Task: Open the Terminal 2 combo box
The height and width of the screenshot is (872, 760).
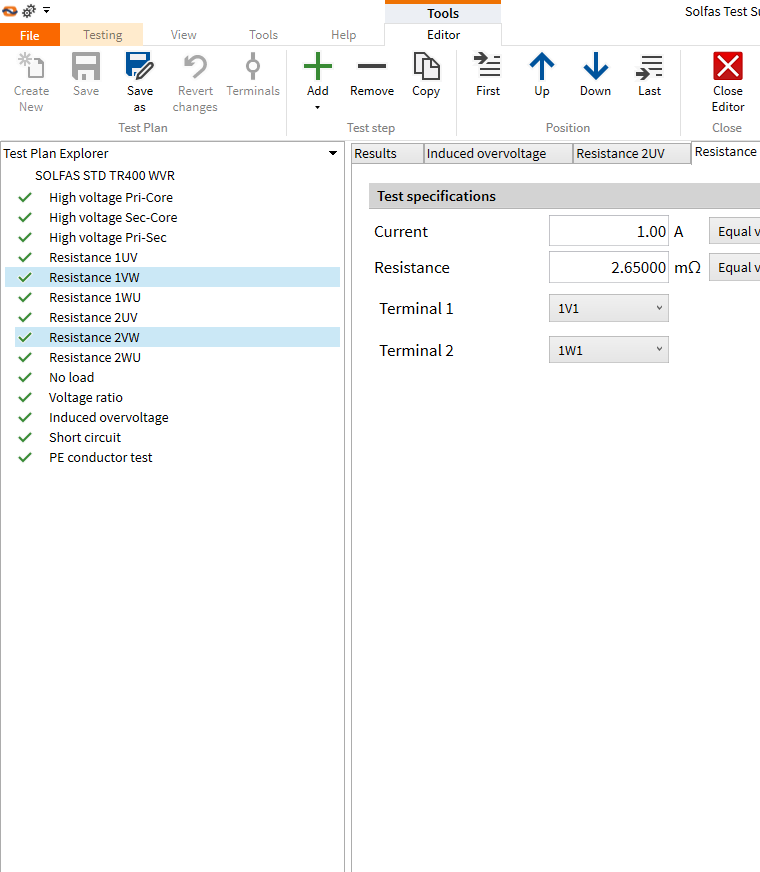Action: pyautogui.click(x=609, y=350)
